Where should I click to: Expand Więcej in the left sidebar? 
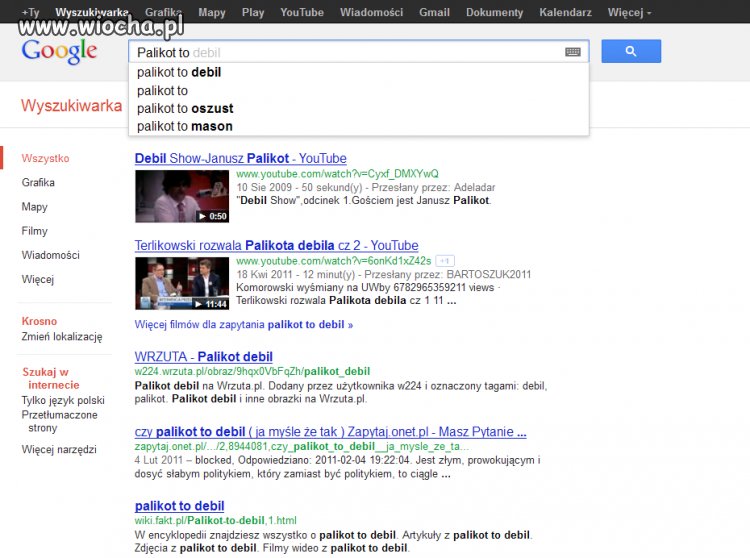[38, 279]
